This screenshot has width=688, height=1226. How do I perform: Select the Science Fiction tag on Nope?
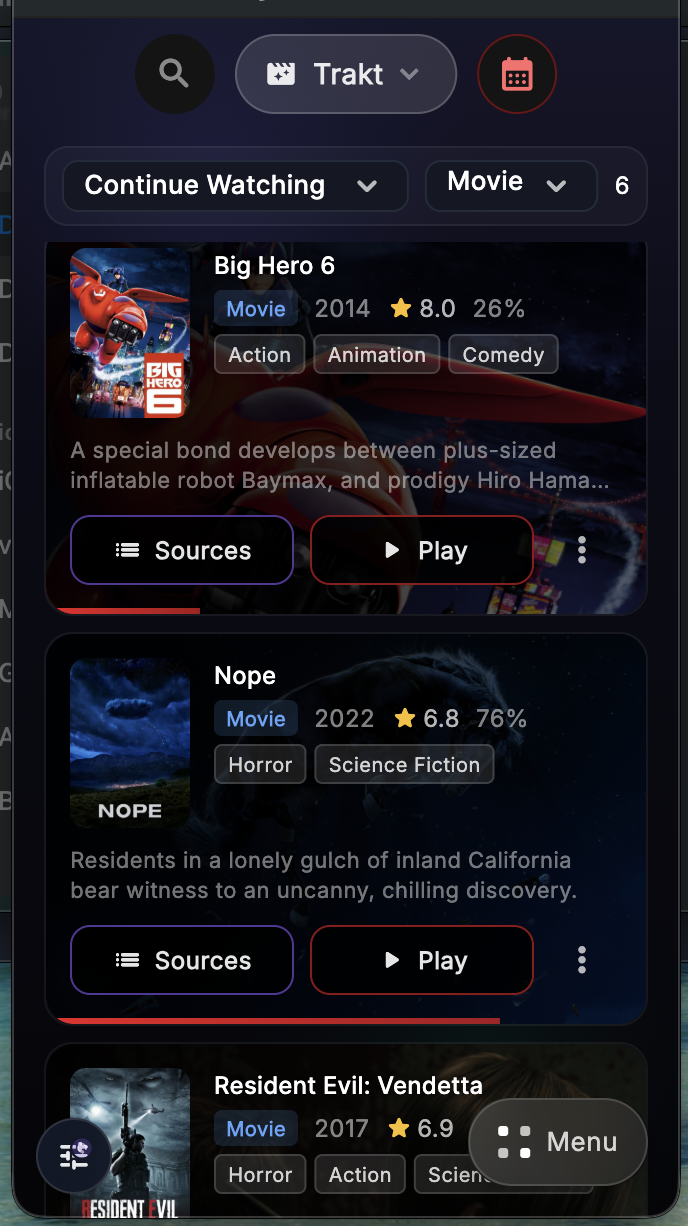point(404,765)
